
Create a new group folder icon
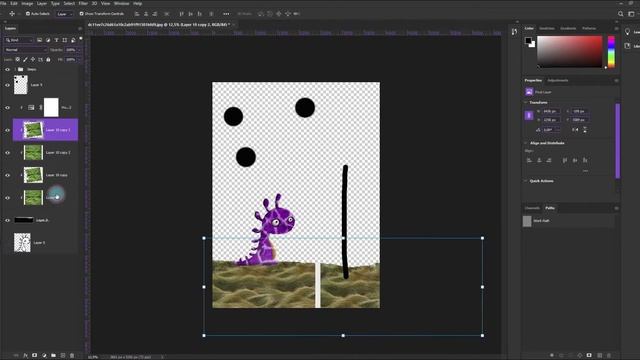(53, 356)
